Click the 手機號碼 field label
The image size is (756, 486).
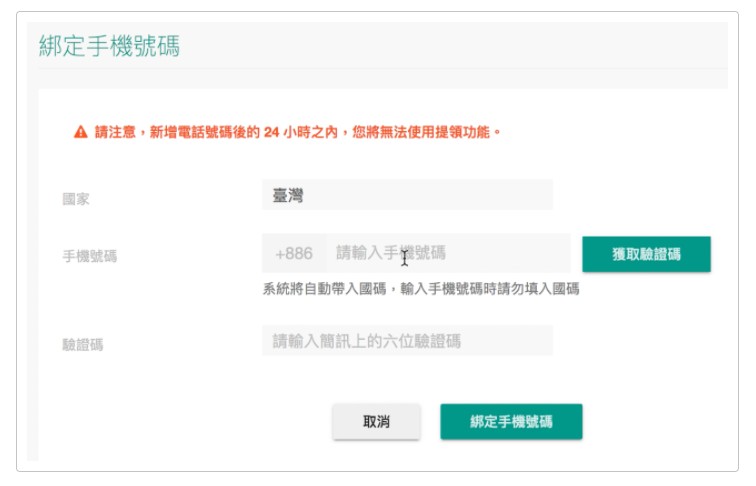click(x=90, y=256)
